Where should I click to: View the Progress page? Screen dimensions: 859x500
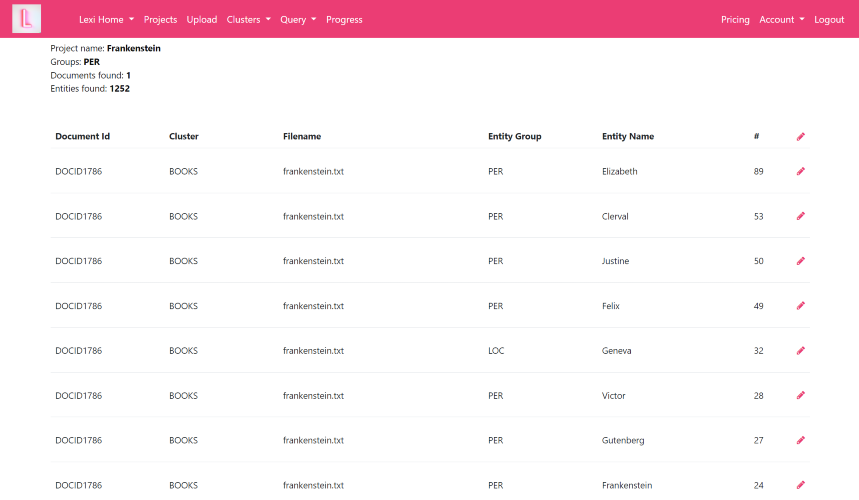(344, 20)
